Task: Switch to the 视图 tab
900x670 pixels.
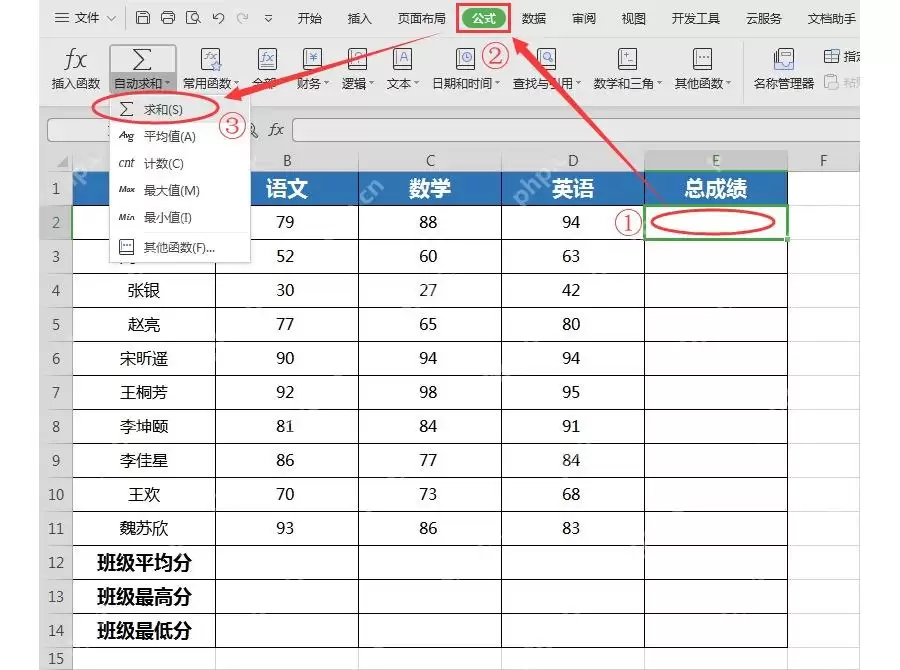Action: pyautogui.click(x=634, y=18)
